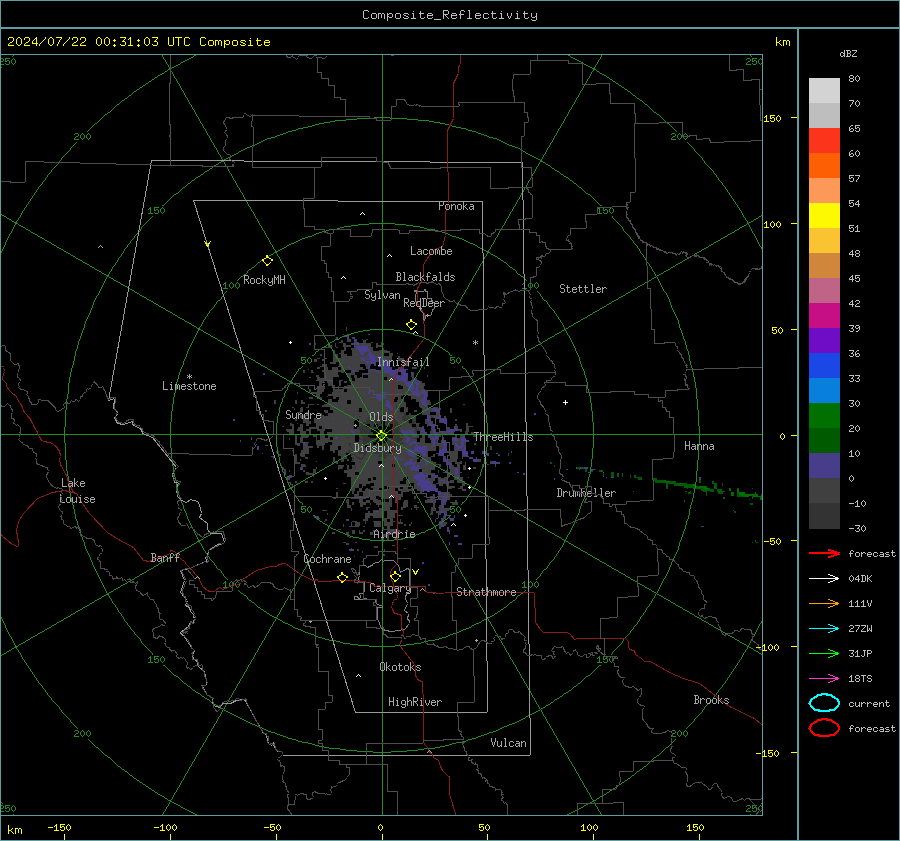The height and width of the screenshot is (841, 900).
Task: Click the magenta 18TS arrow icon
Action: point(824,679)
